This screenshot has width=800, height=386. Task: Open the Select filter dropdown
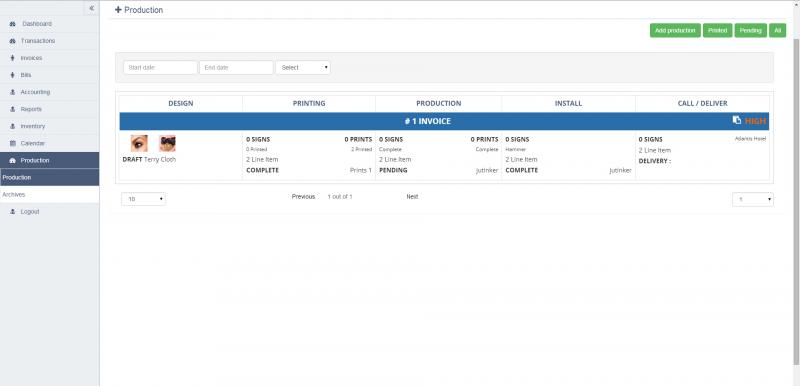click(303, 67)
